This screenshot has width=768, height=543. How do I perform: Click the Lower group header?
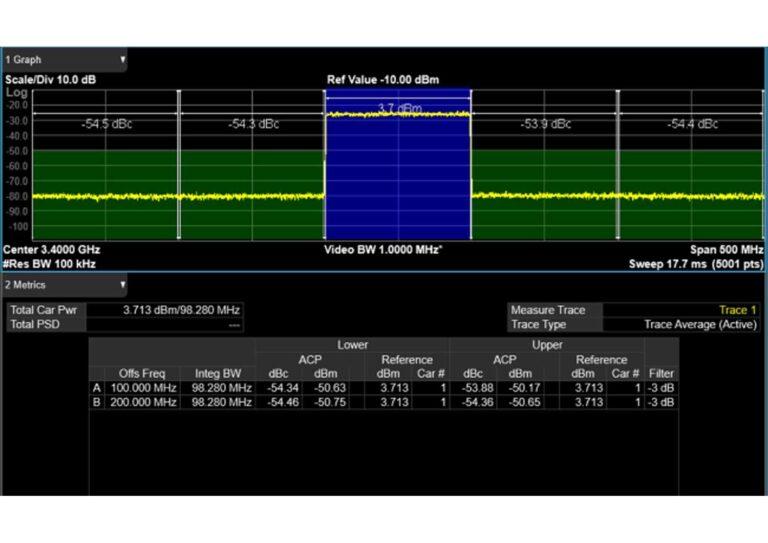[352, 345]
